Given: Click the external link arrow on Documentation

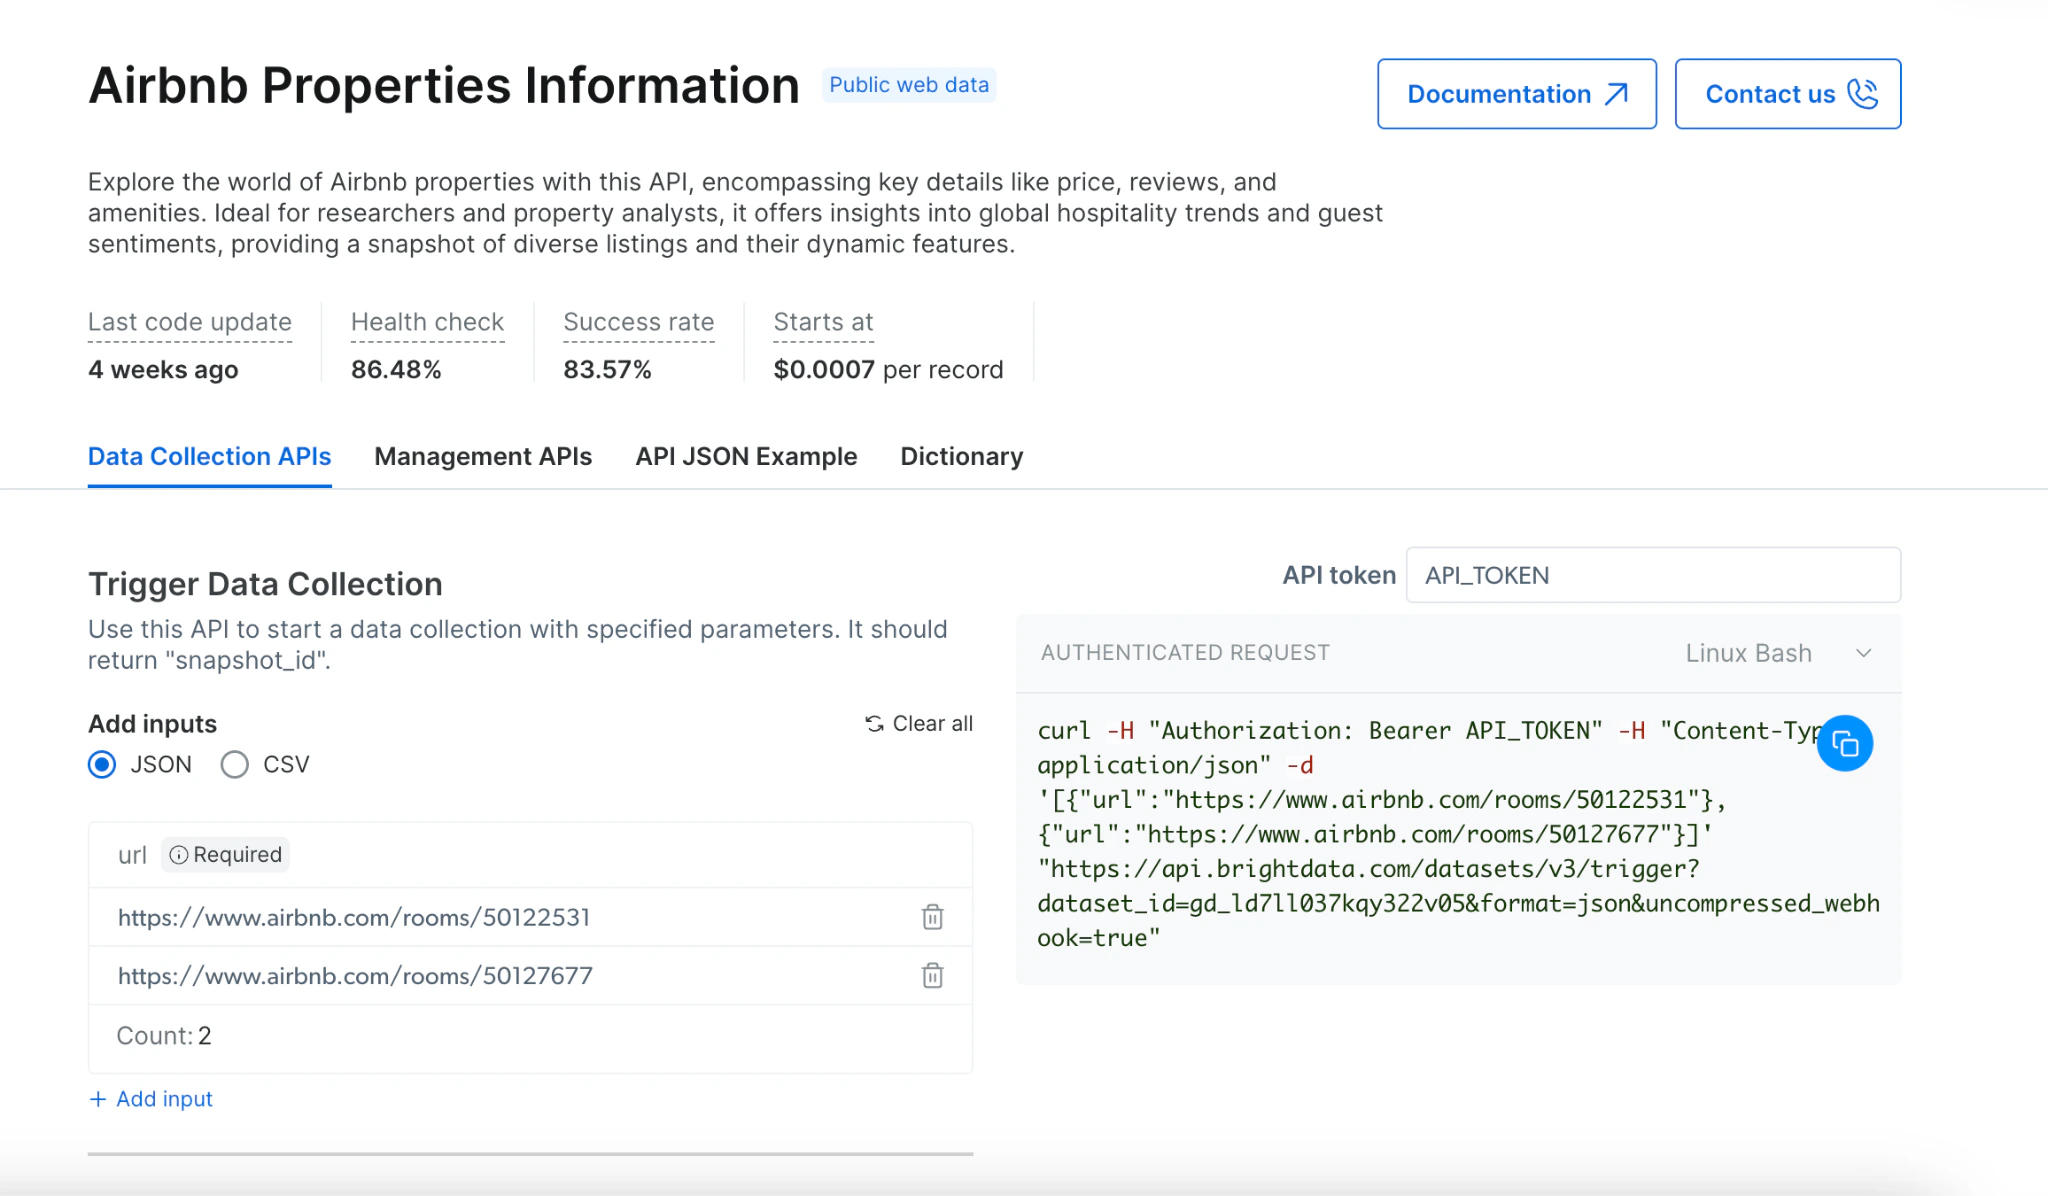Looking at the screenshot, I should [1616, 94].
